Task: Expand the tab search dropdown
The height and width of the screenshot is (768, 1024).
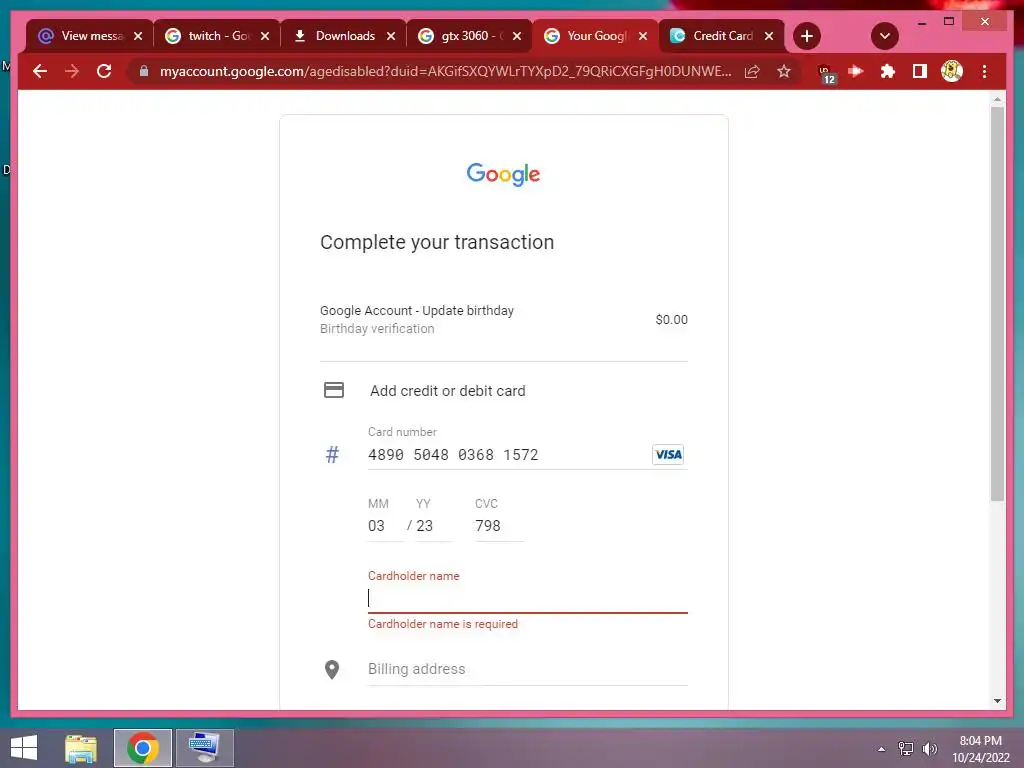Action: click(x=885, y=36)
